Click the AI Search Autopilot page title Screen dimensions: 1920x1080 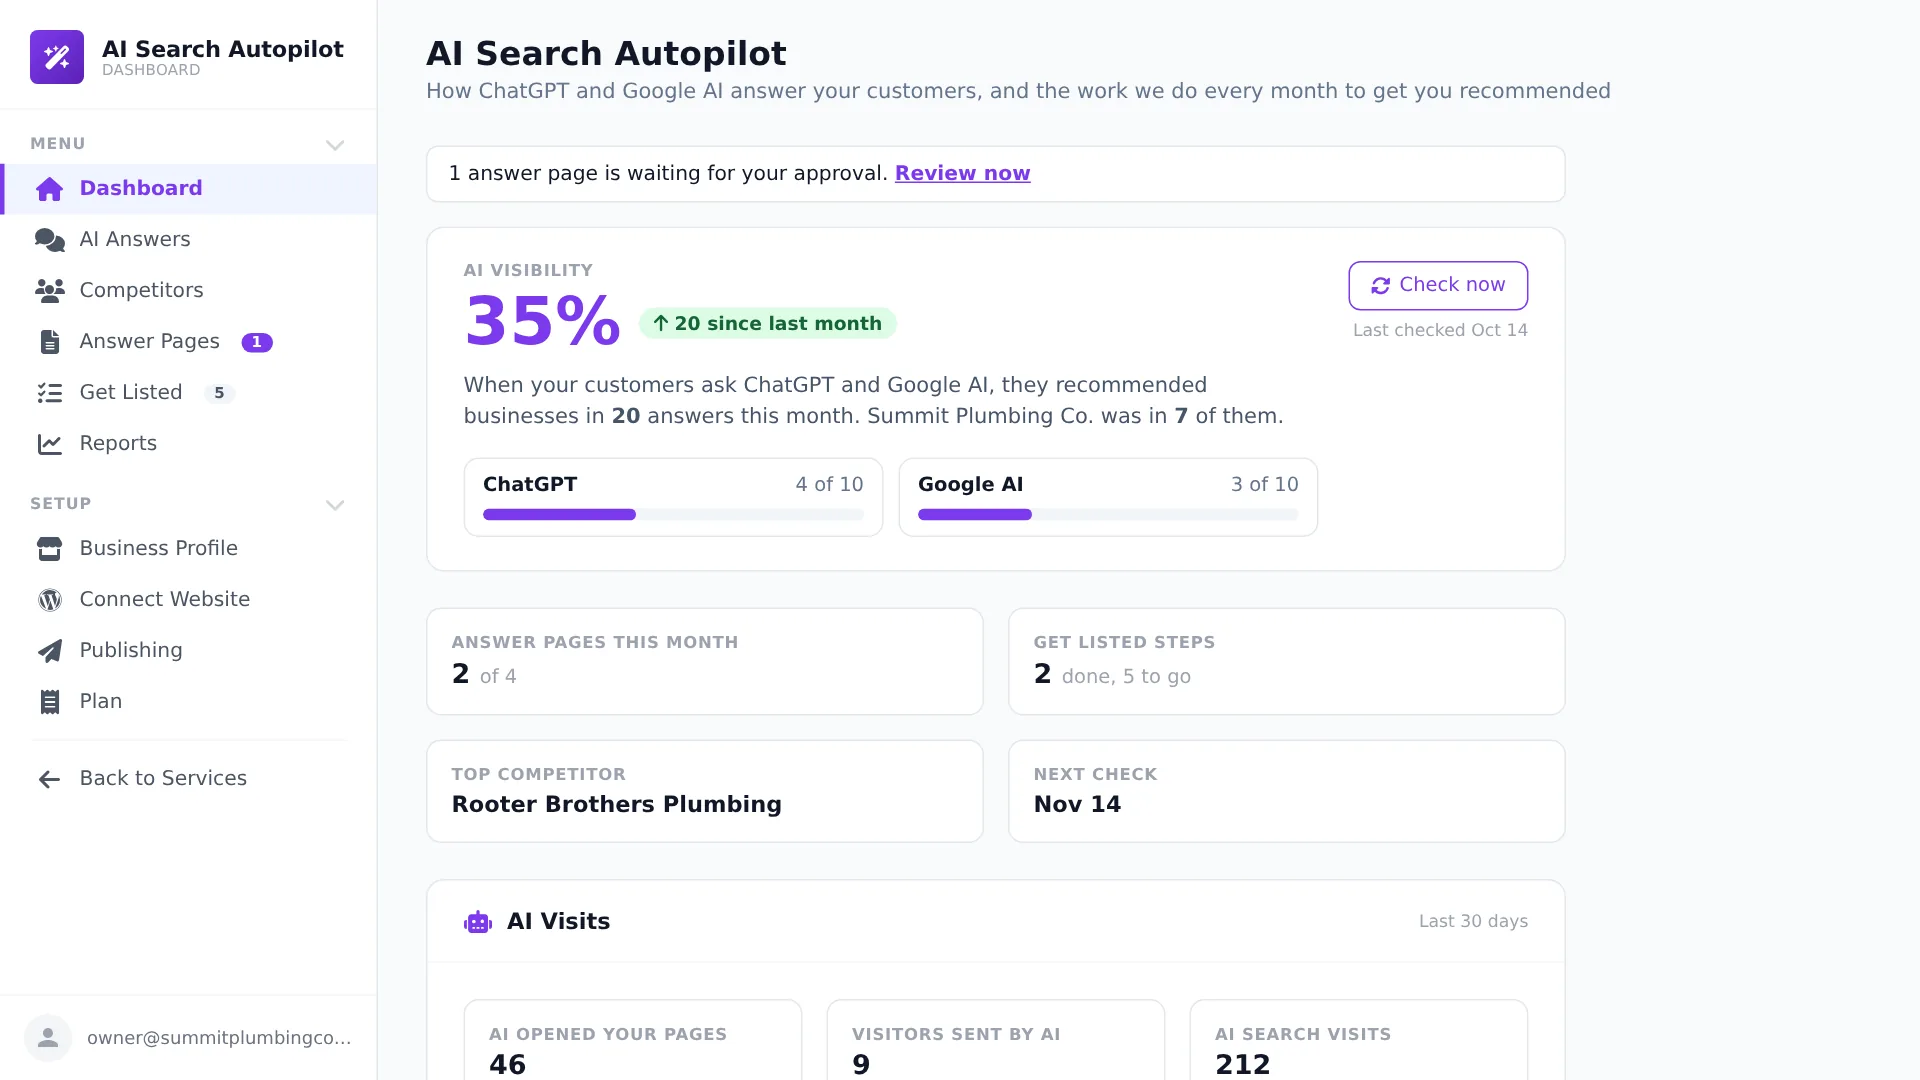[606, 54]
